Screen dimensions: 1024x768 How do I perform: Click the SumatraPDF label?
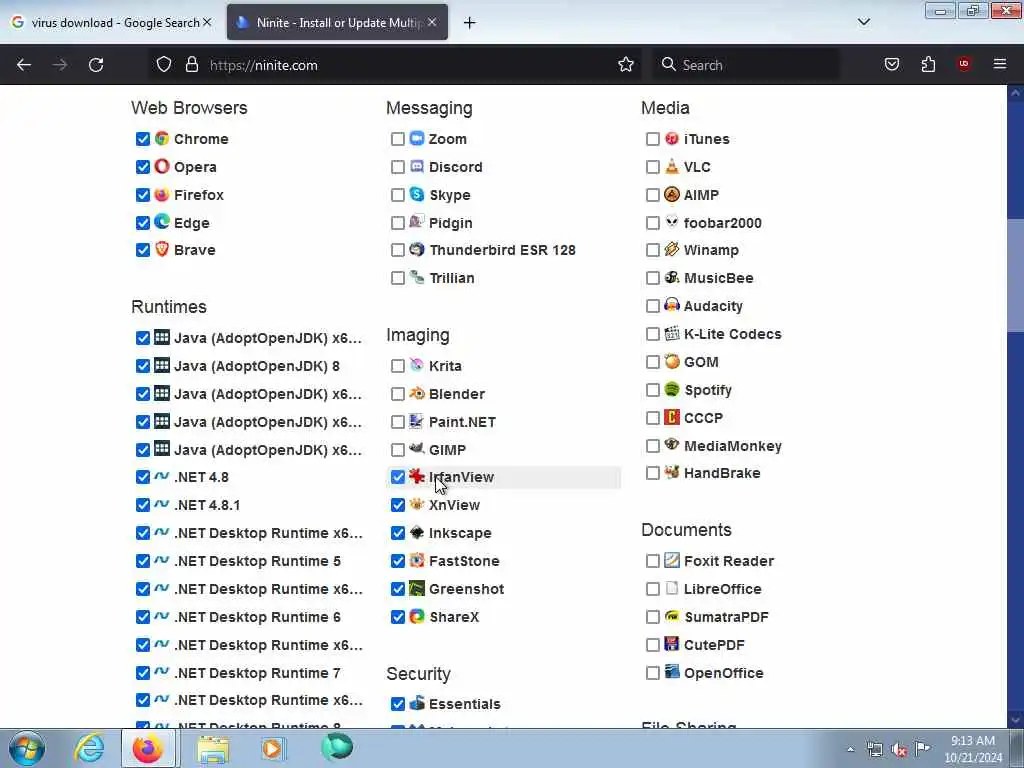726,617
